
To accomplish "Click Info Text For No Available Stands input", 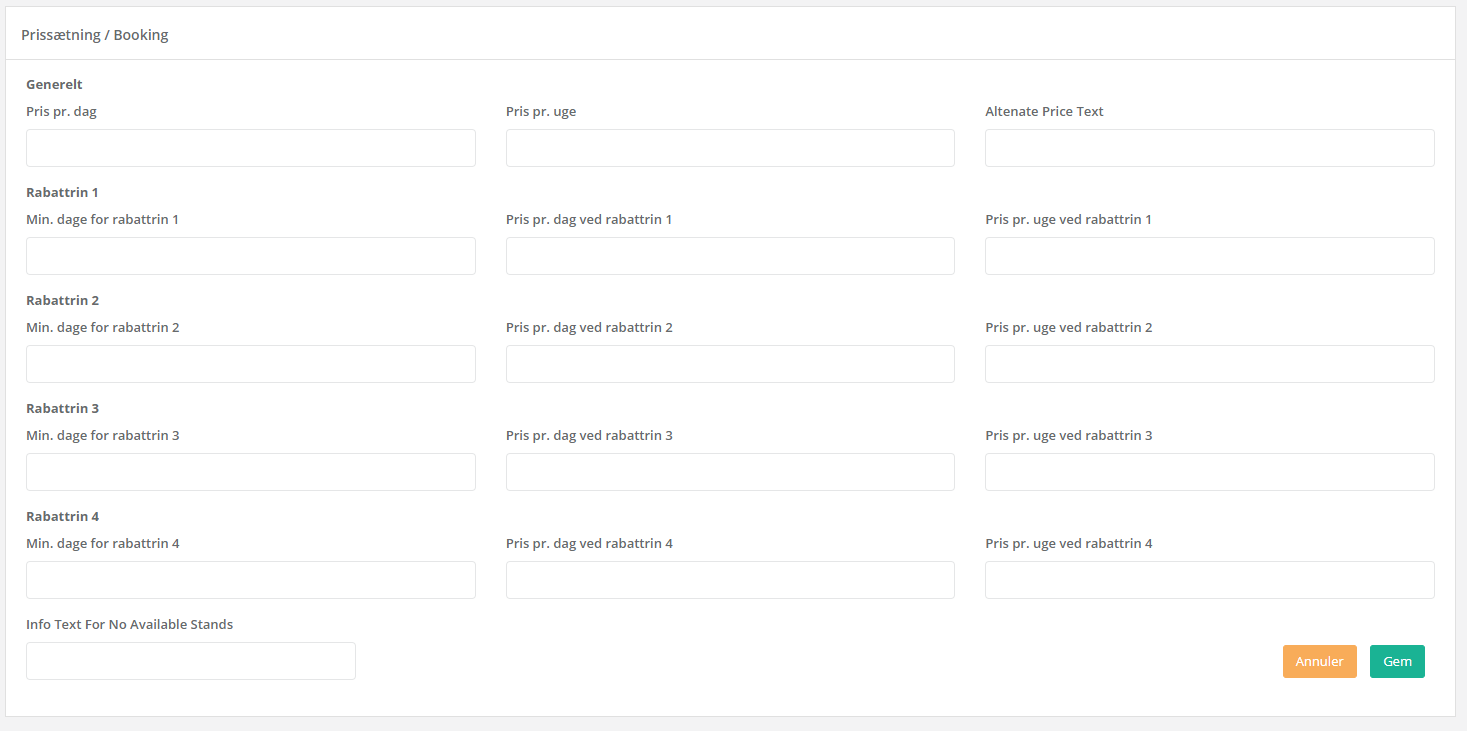I will click(191, 661).
